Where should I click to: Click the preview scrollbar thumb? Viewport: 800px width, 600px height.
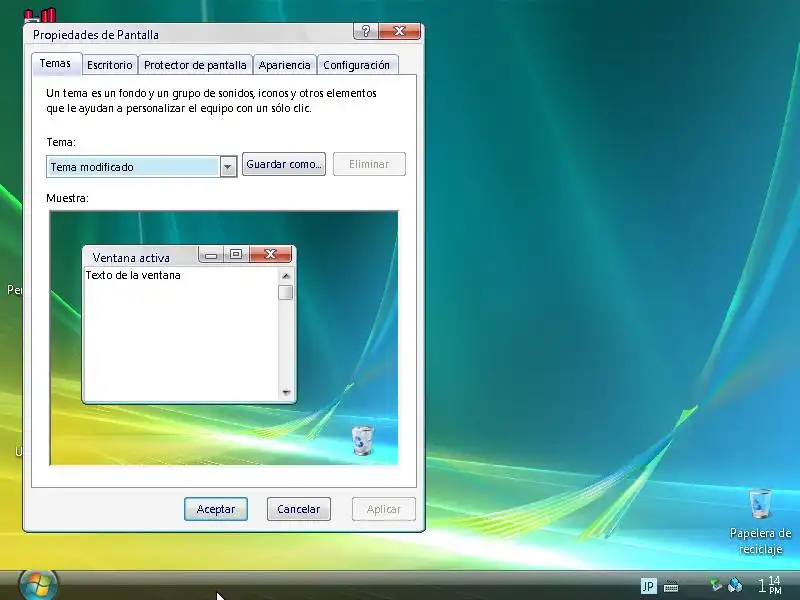point(286,292)
